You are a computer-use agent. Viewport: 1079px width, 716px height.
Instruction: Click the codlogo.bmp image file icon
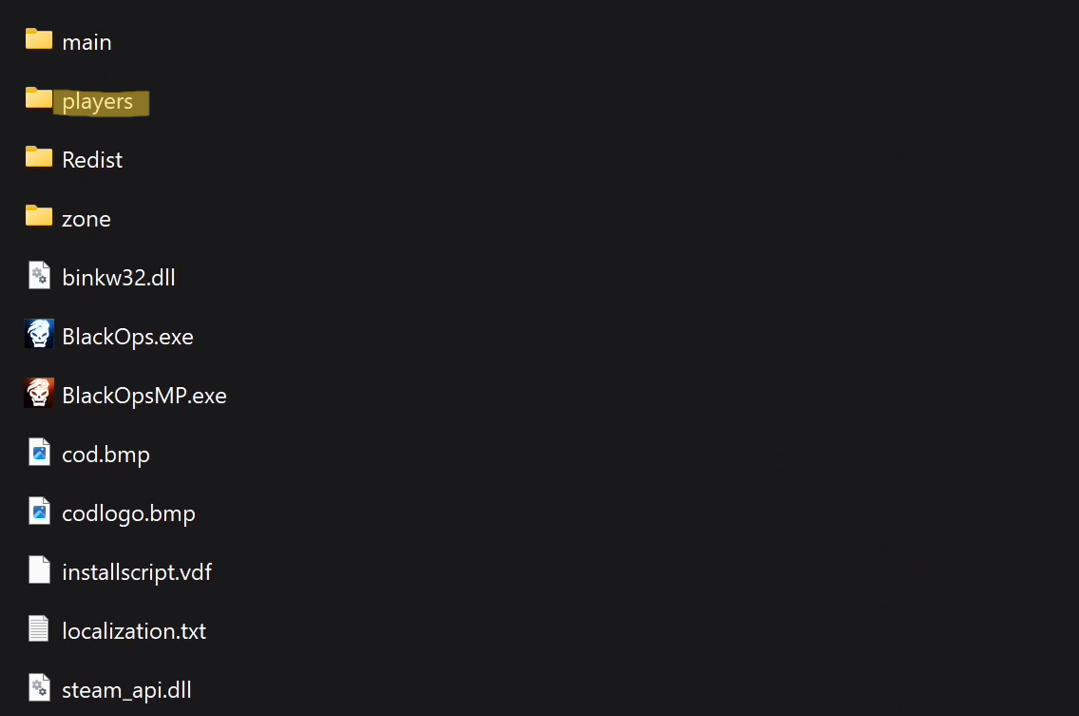click(x=39, y=511)
